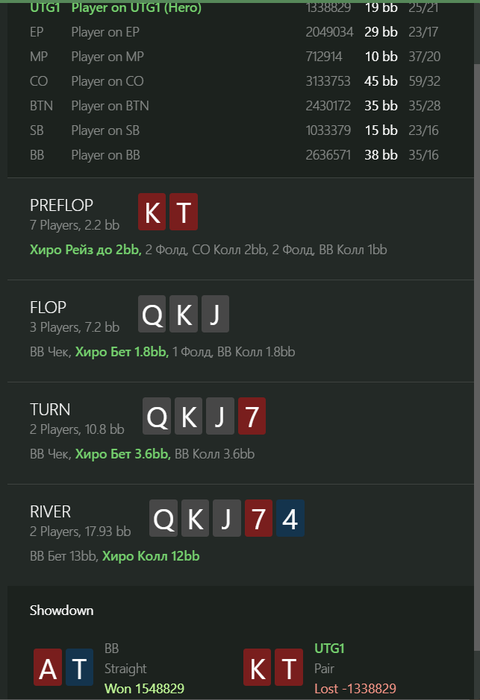The width and height of the screenshot is (480, 700).
Task: Select the Jack card on the flop
Action: [x=215, y=314]
